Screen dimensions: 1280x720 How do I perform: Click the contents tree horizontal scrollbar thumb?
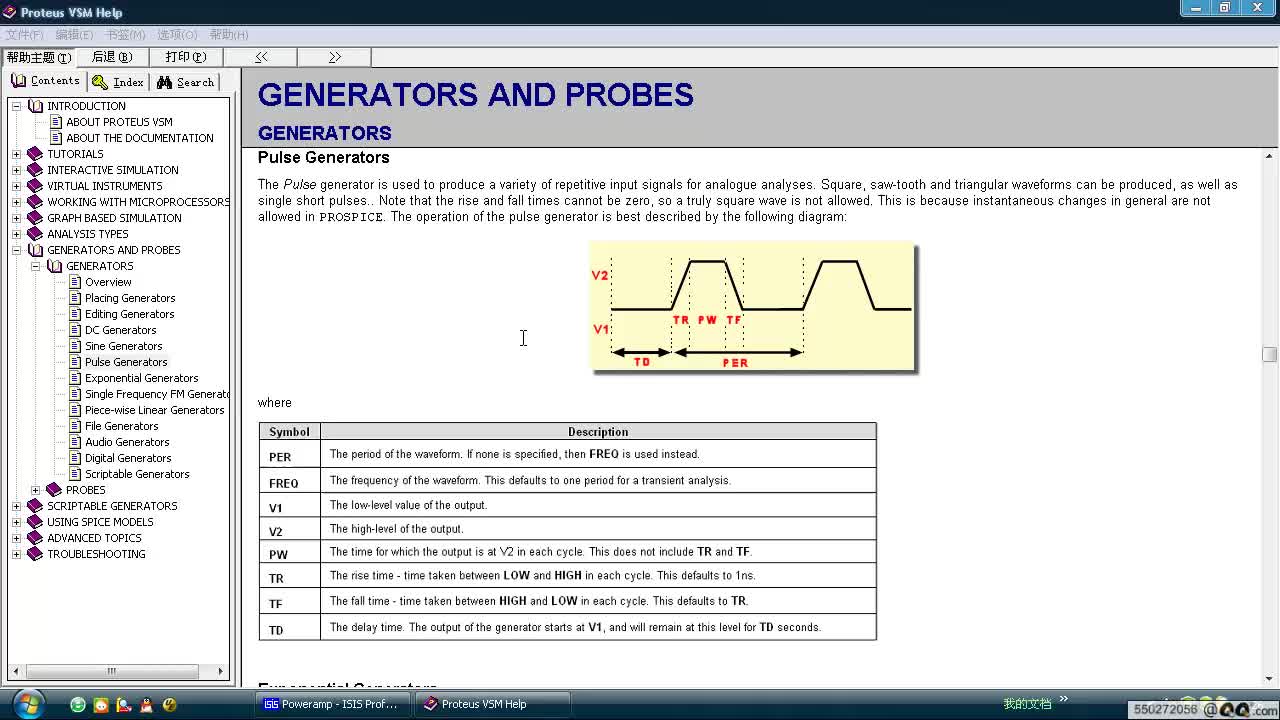pyautogui.click(x=112, y=671)
